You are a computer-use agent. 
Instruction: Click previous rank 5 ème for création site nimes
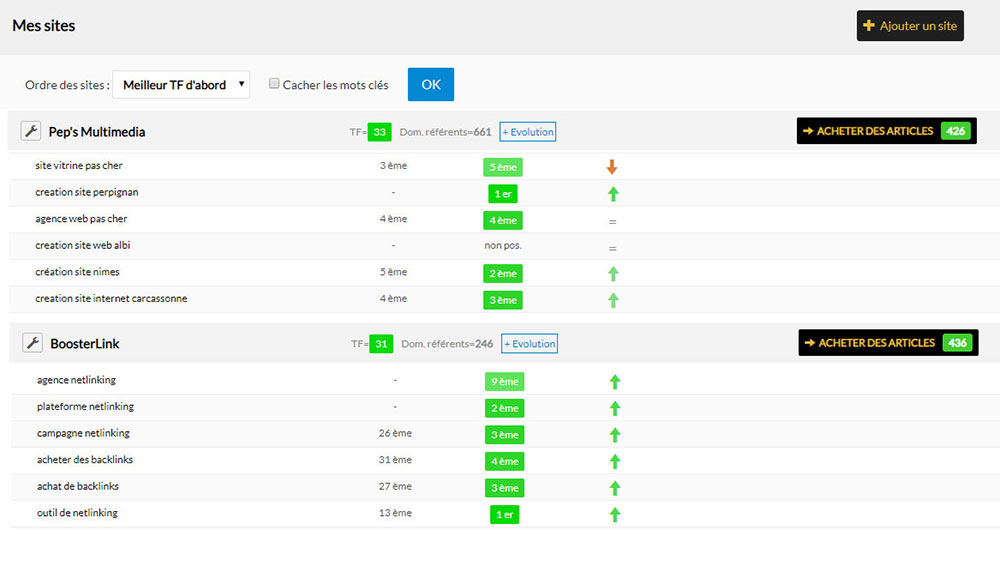(393, 272)
